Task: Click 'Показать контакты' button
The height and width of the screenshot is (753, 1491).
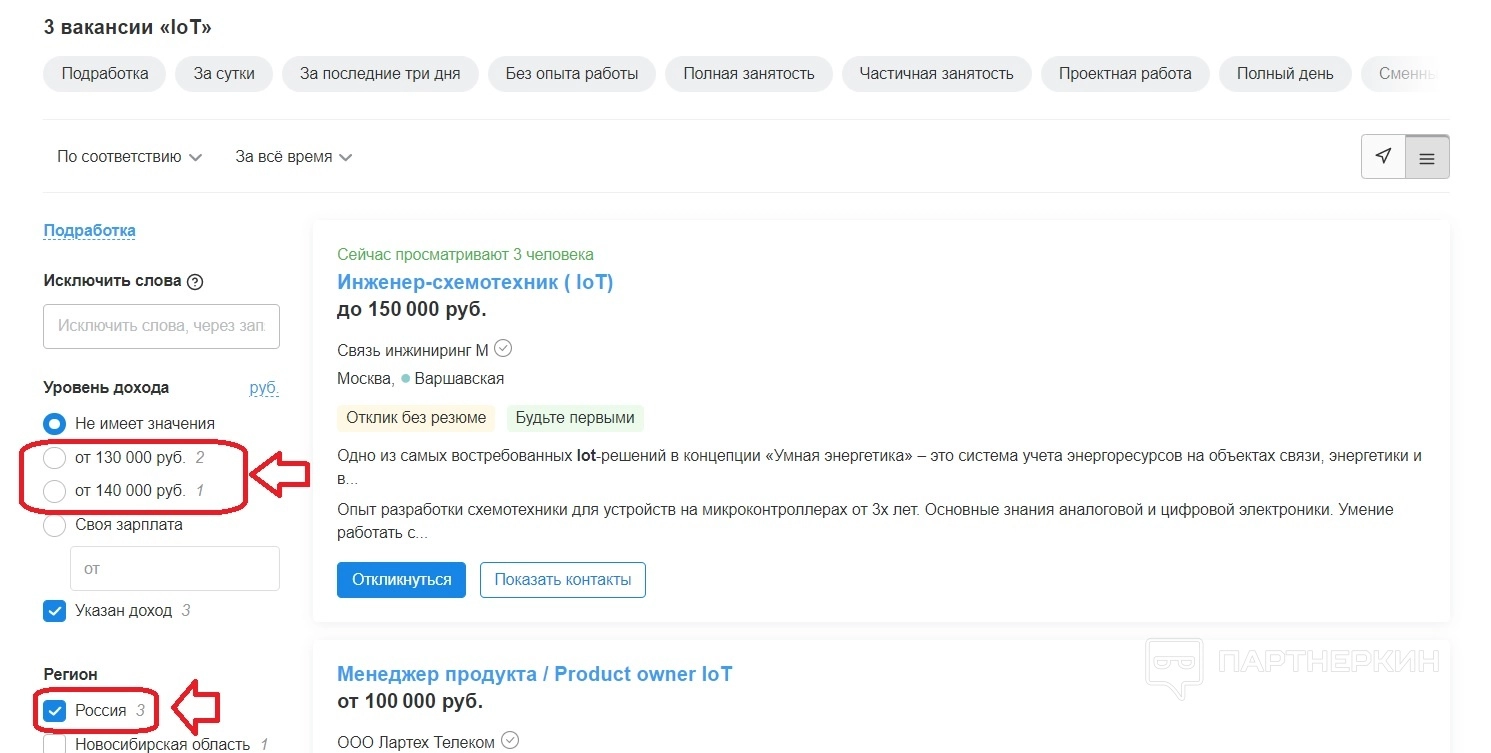Action: 562,580
